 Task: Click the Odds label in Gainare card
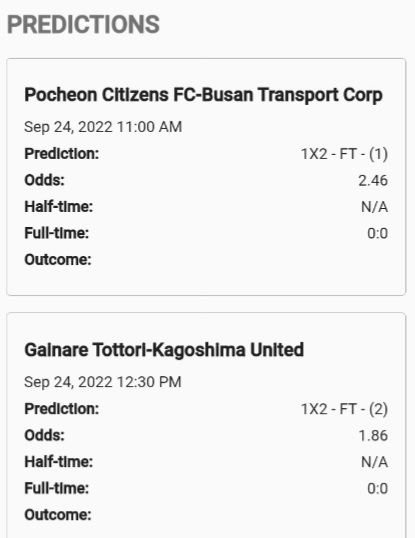click(44, 436)
